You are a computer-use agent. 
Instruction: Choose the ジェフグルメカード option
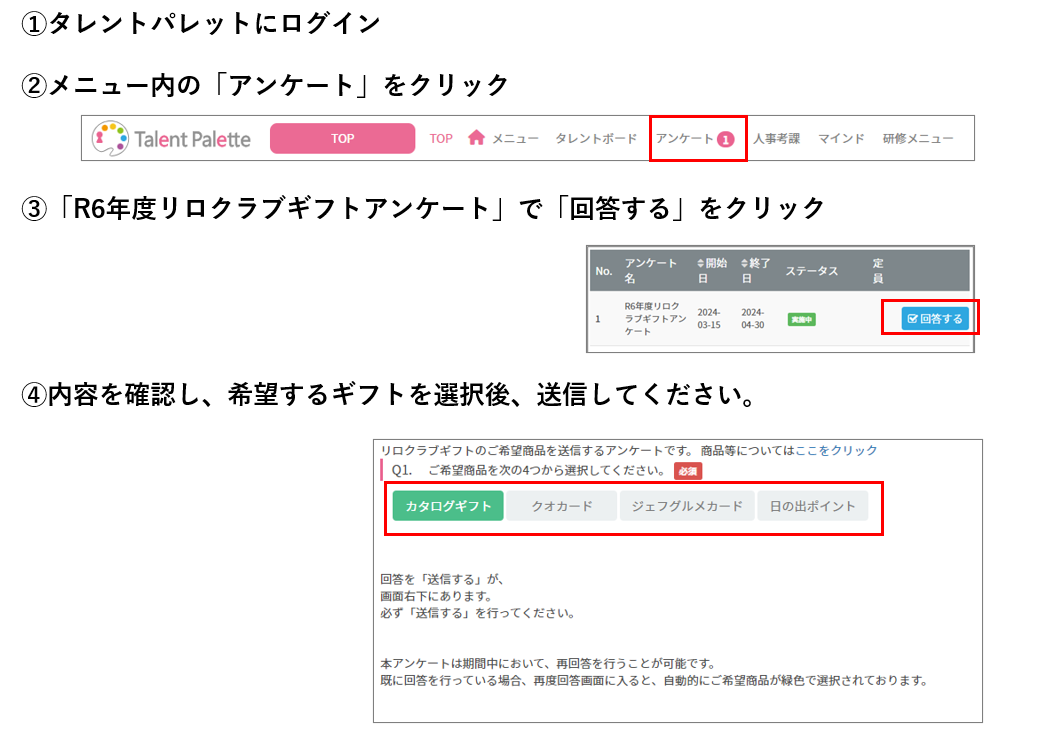pos(686,506)
